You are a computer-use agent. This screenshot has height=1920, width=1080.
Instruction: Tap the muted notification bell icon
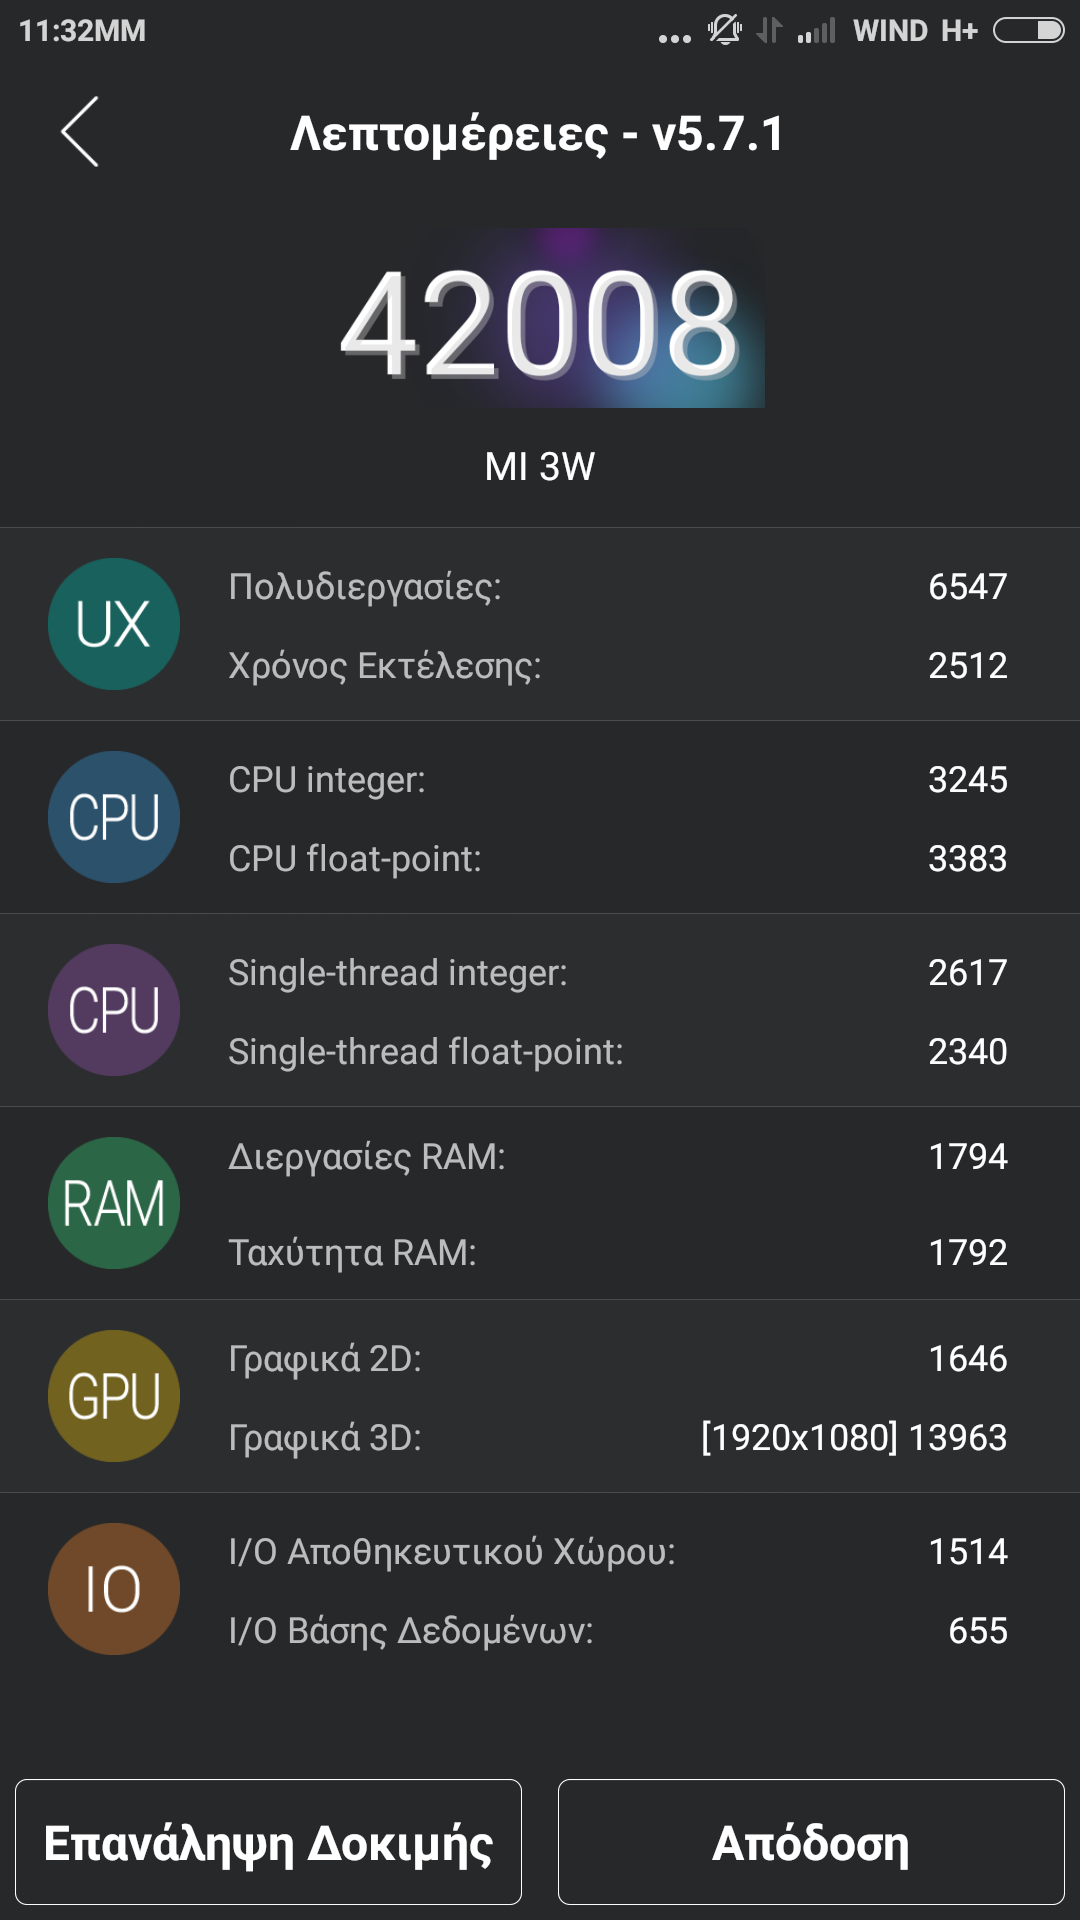(x=725, y=30)
